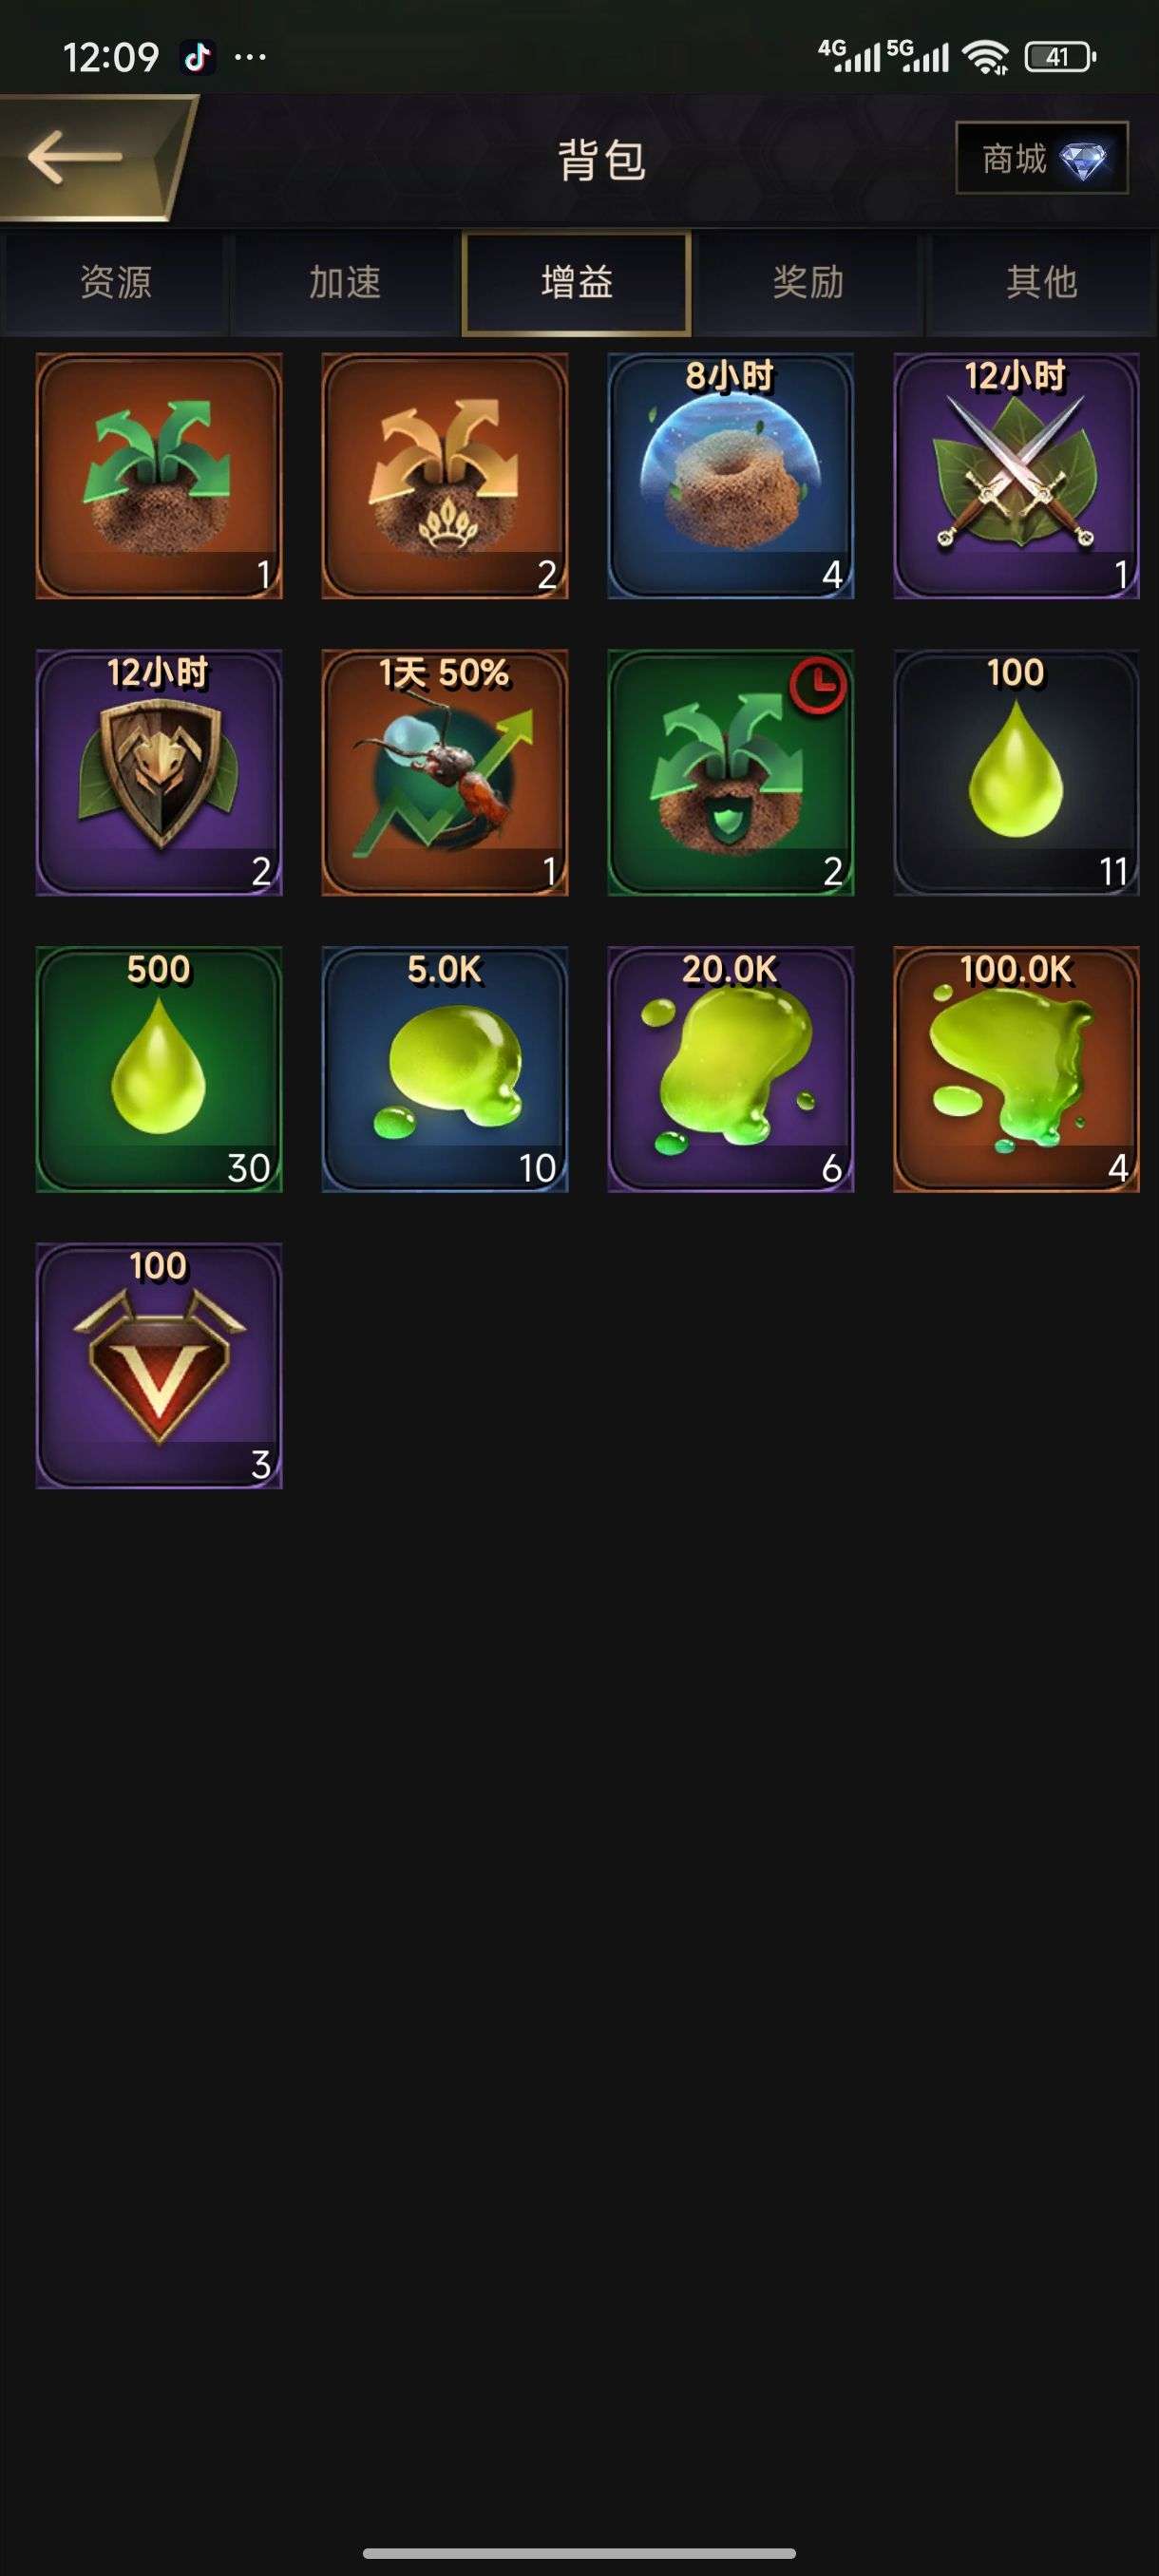The image size is (1159, 2576).
Task: Select the golden-arrow crowned anthill item
Action: [445, 476]
